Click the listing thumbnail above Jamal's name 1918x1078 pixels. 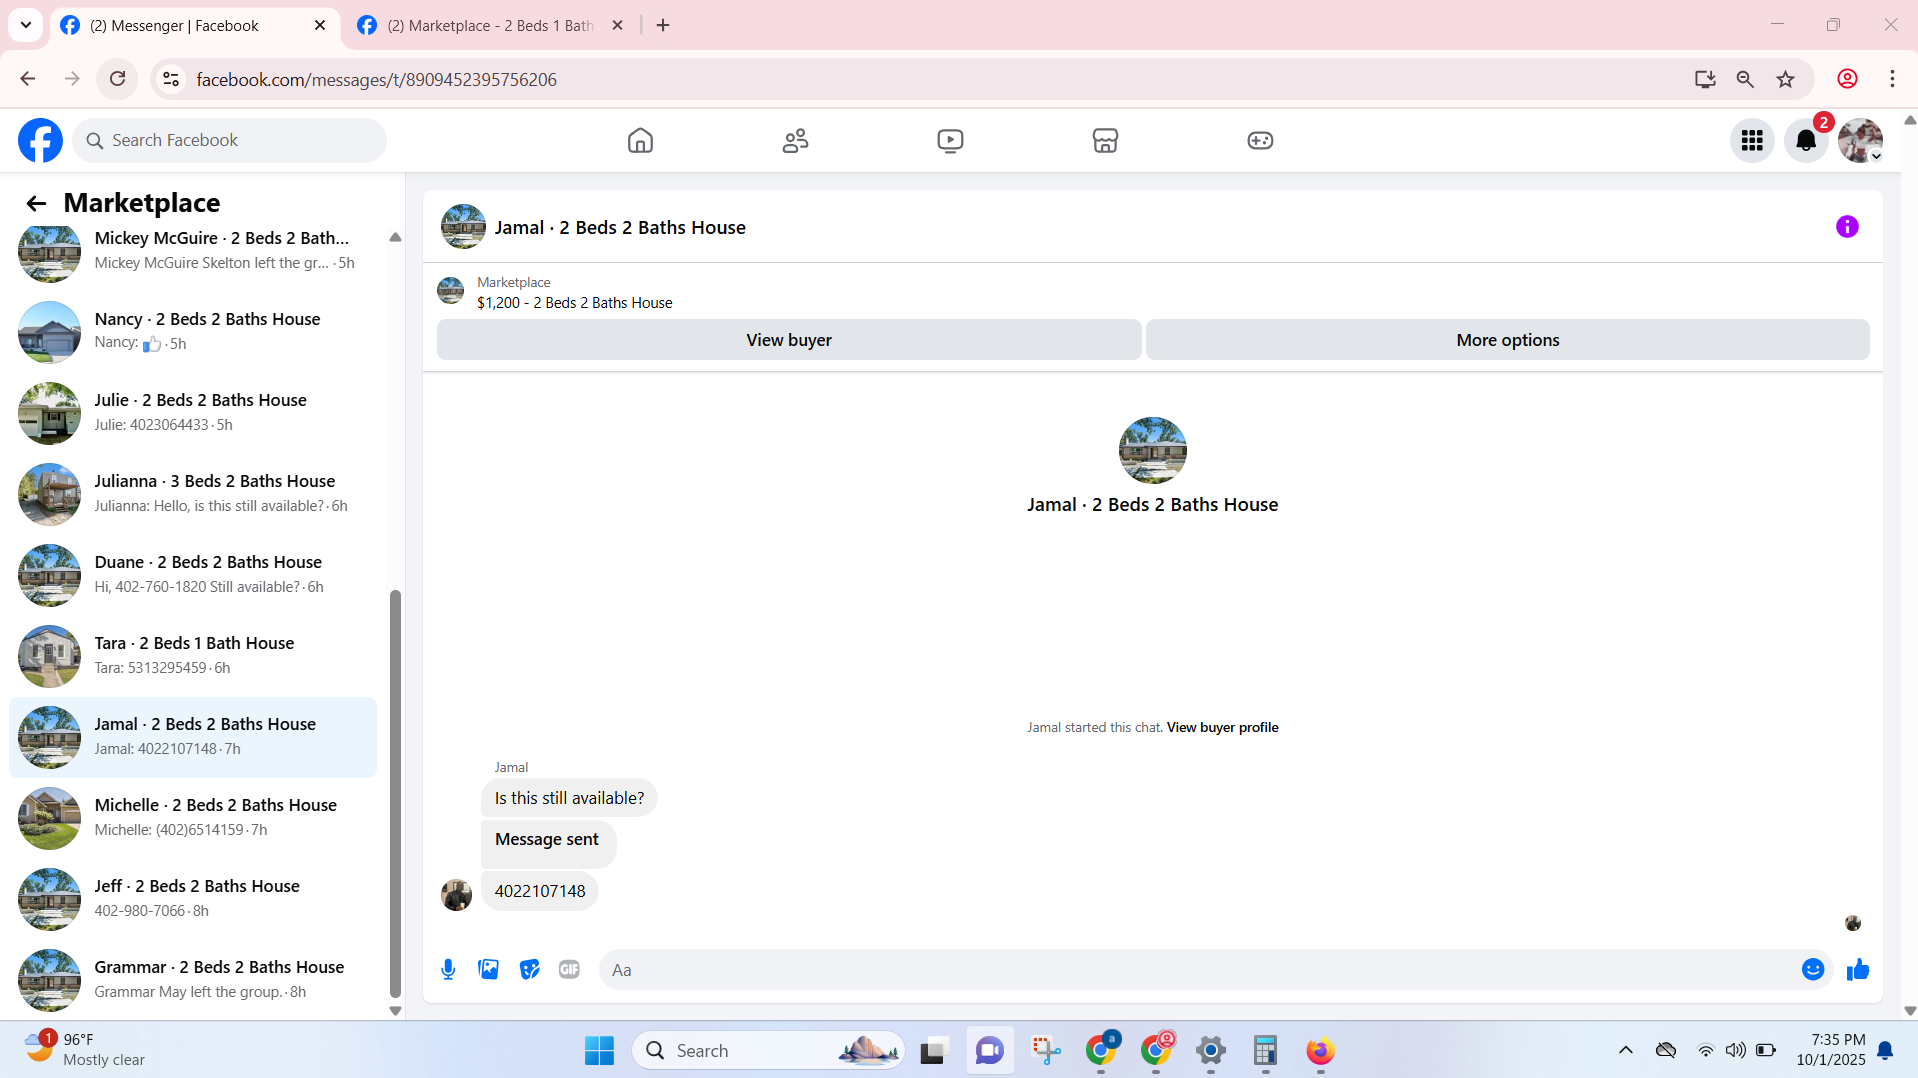tap(1152, 451)
